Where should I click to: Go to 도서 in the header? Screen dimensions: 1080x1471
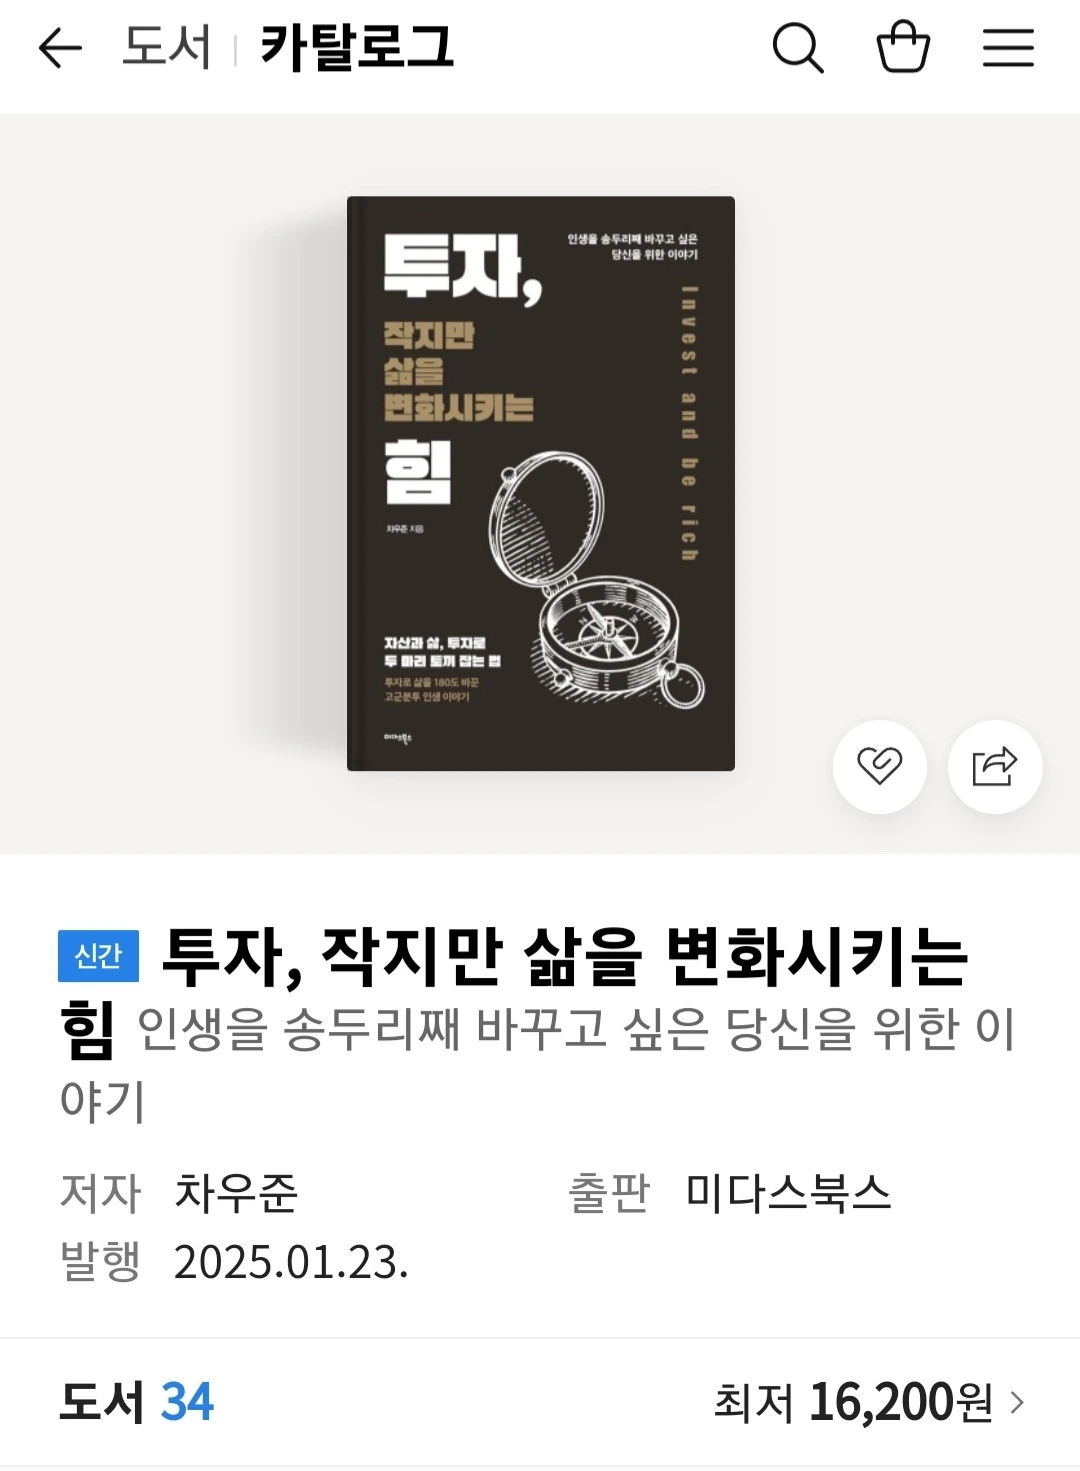pyautogui.click(x=166, y=47)
